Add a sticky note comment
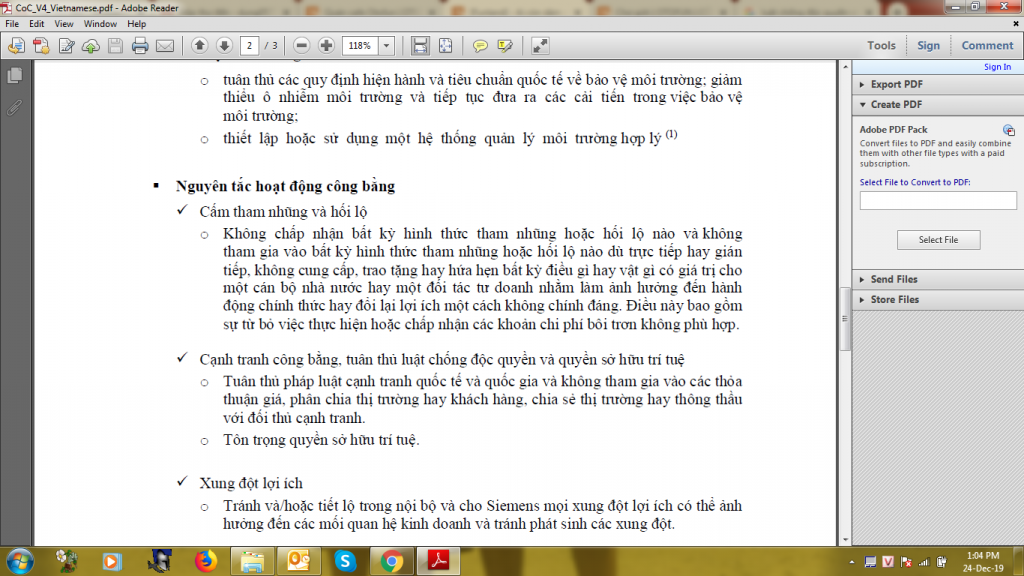This screenshot has width=1024, height=576. [480, 46]
